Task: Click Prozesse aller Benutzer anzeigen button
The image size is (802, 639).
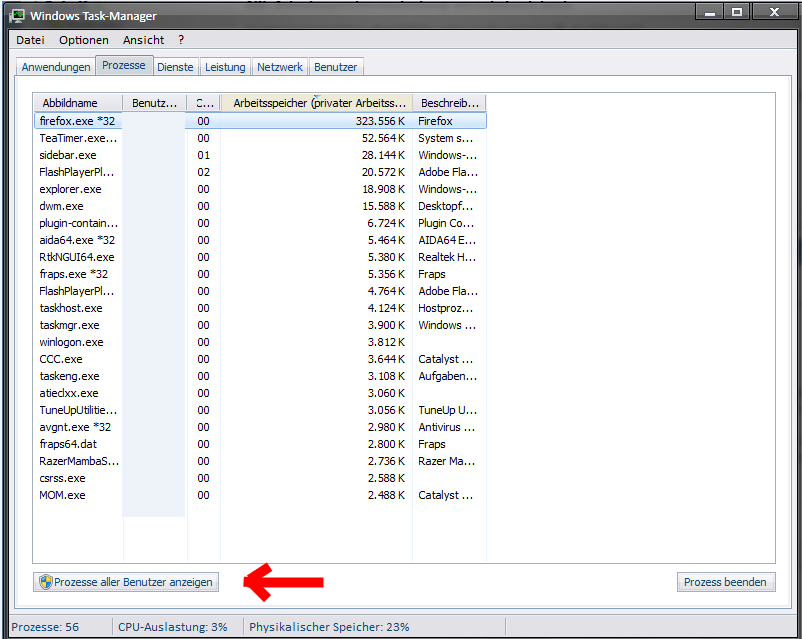Action: click(126, 582)
